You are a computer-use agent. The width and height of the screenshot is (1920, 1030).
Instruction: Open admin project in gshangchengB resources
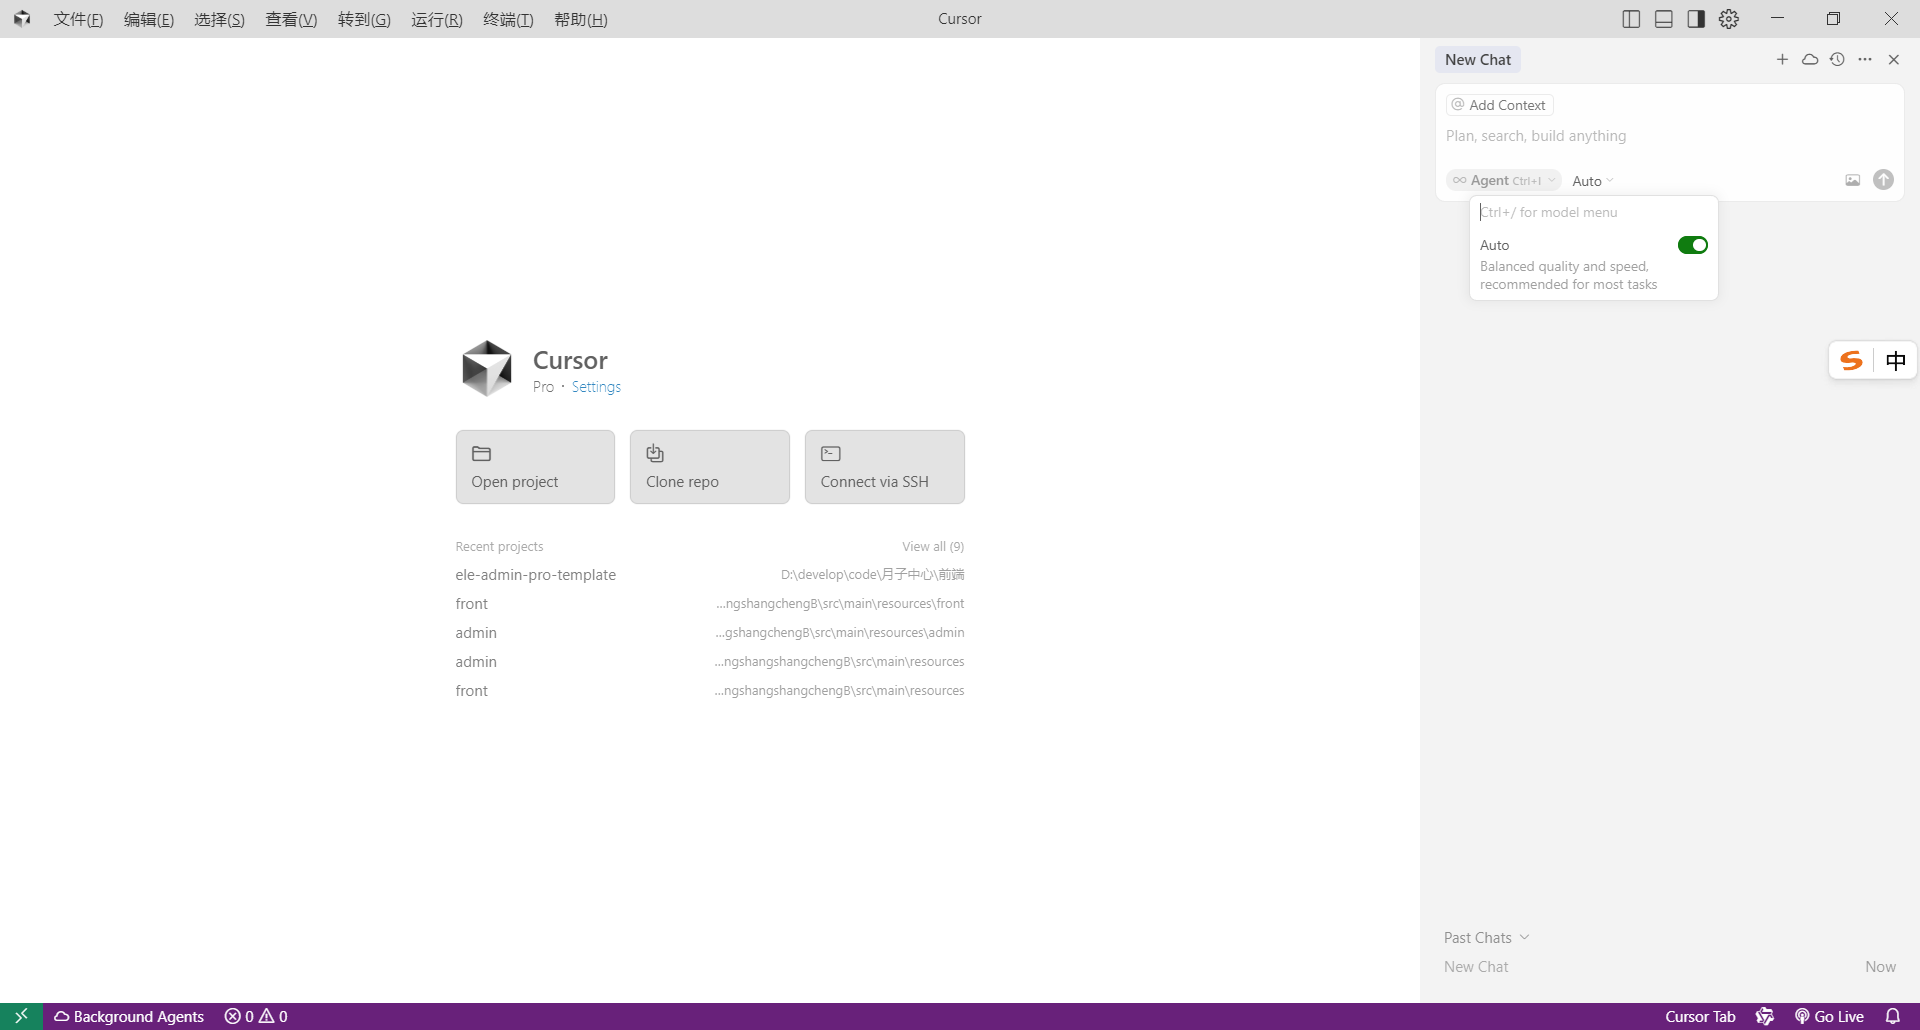point(710,633)
